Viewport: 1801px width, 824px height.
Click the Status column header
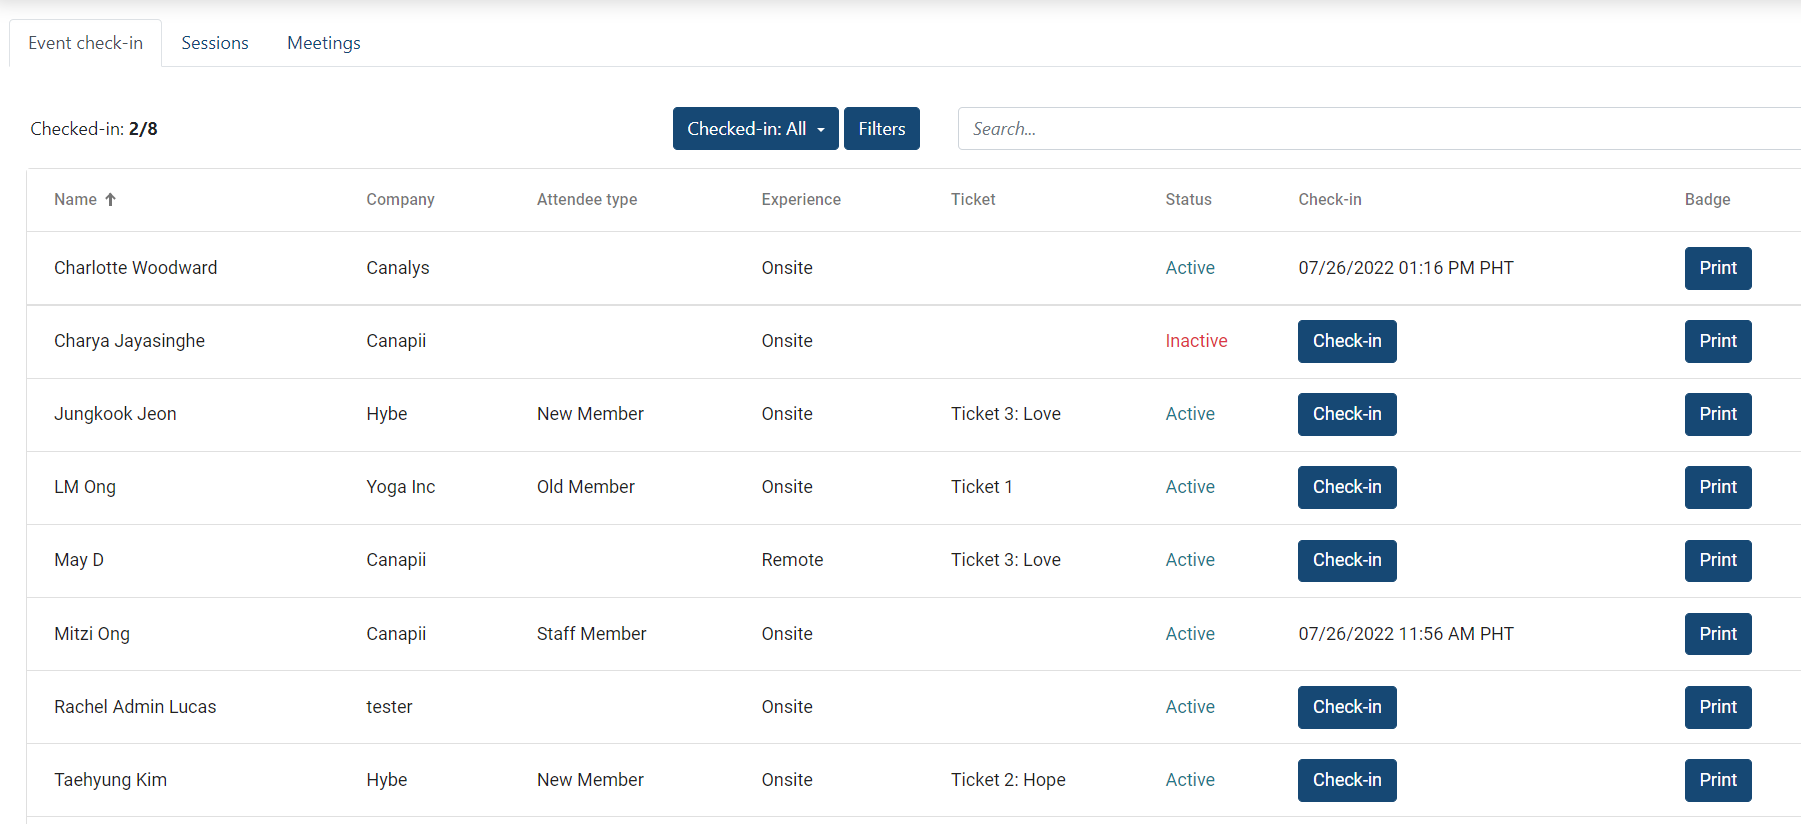[x=1188, y=200]
